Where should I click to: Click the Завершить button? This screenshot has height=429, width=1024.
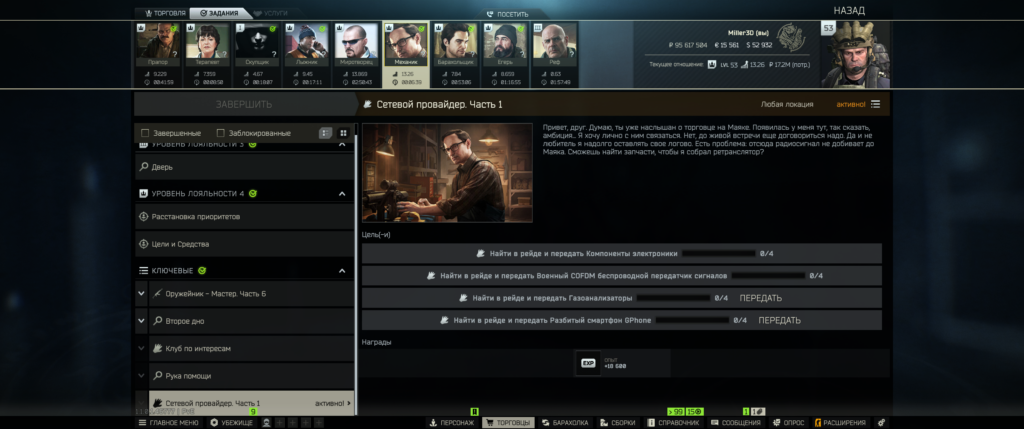(x=244, y=104)
